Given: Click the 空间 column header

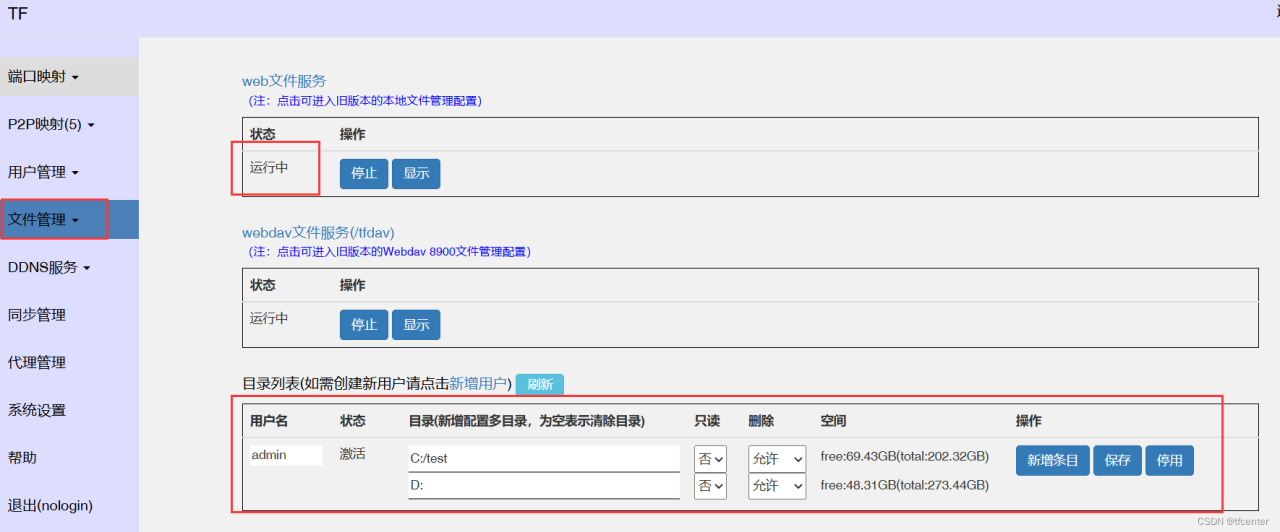Looking at the screenshot, I should pos(833,421).
